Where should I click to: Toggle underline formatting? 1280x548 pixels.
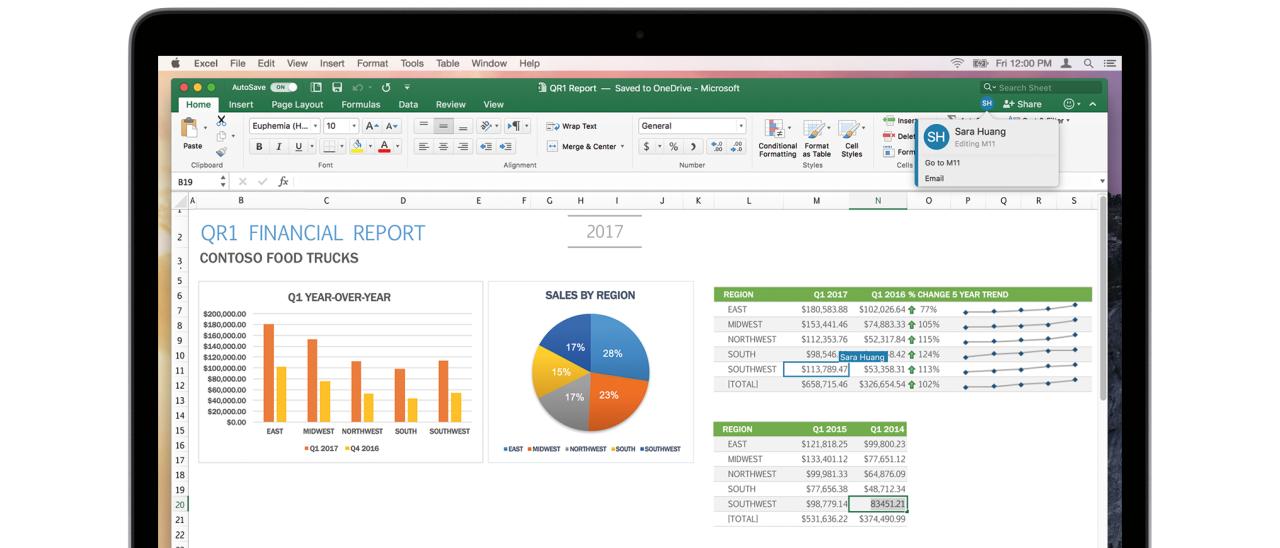[297, 146]
